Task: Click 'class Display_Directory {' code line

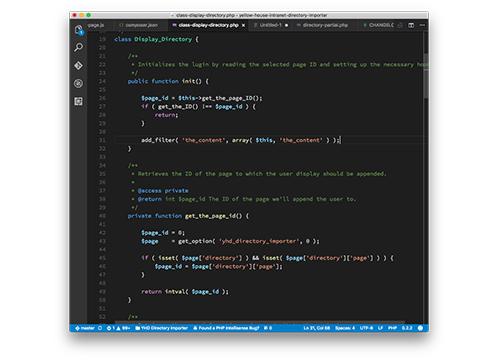Action: pyautogui.click(x=156, y=39)
